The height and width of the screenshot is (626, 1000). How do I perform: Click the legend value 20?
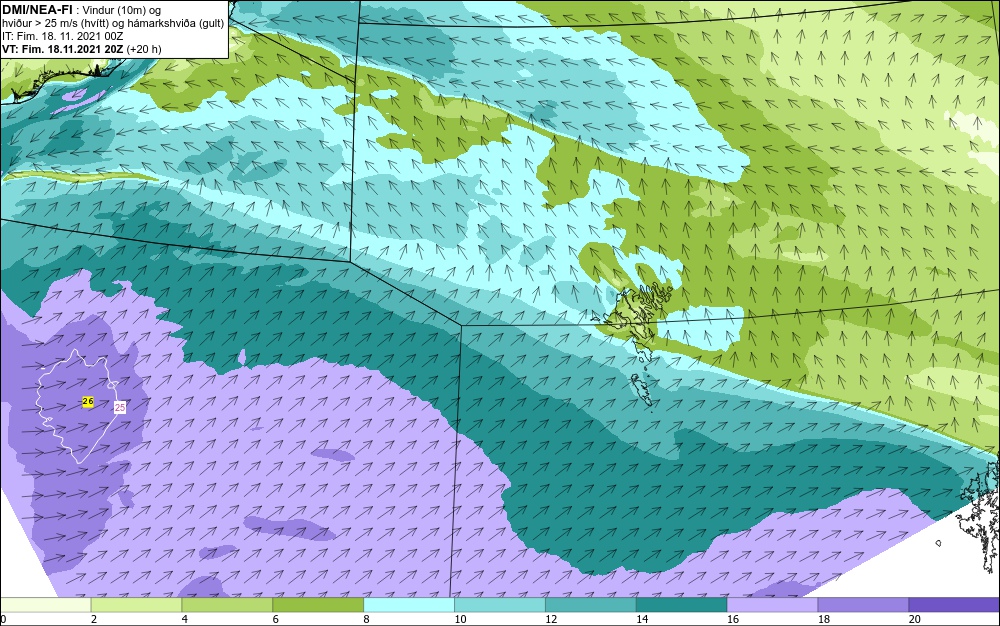click(915, 619)
